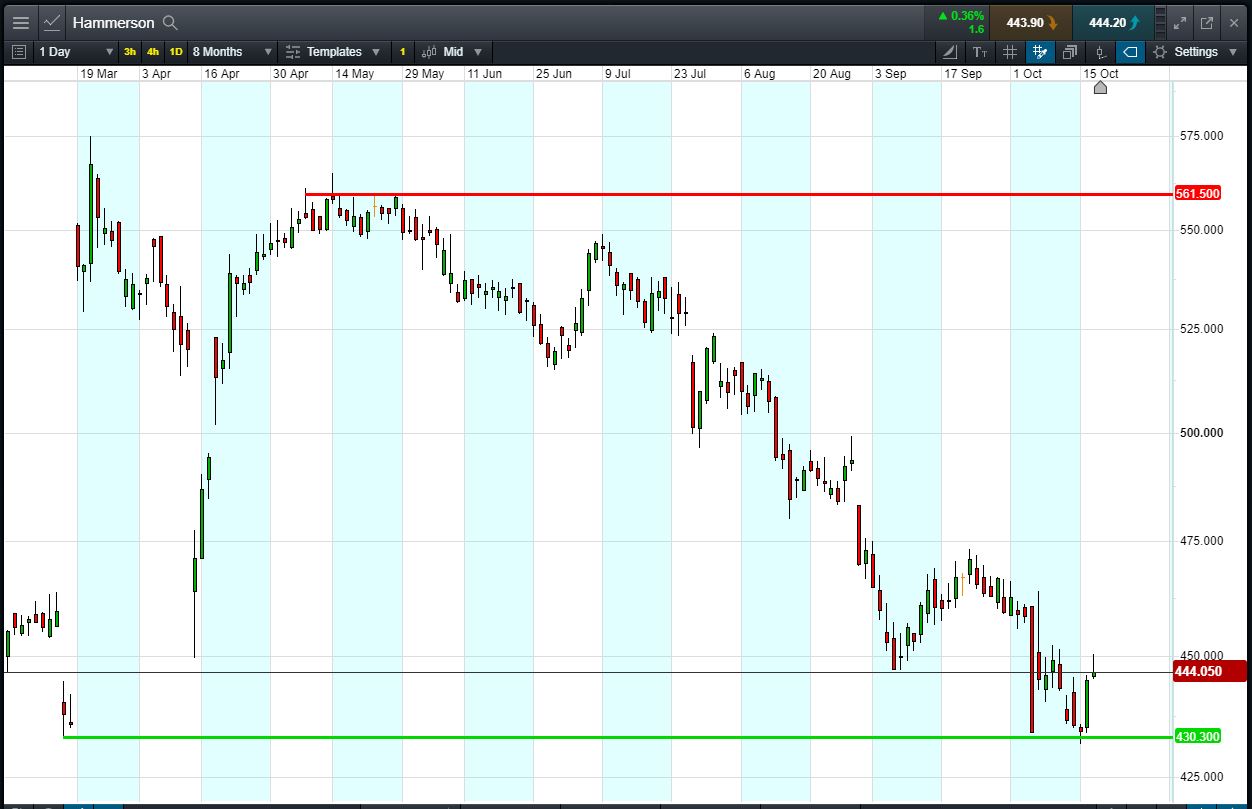This screenshot has height=809, width=1252.
Task: Expand the Mid price type dropdown
Action: click(452, 52)
